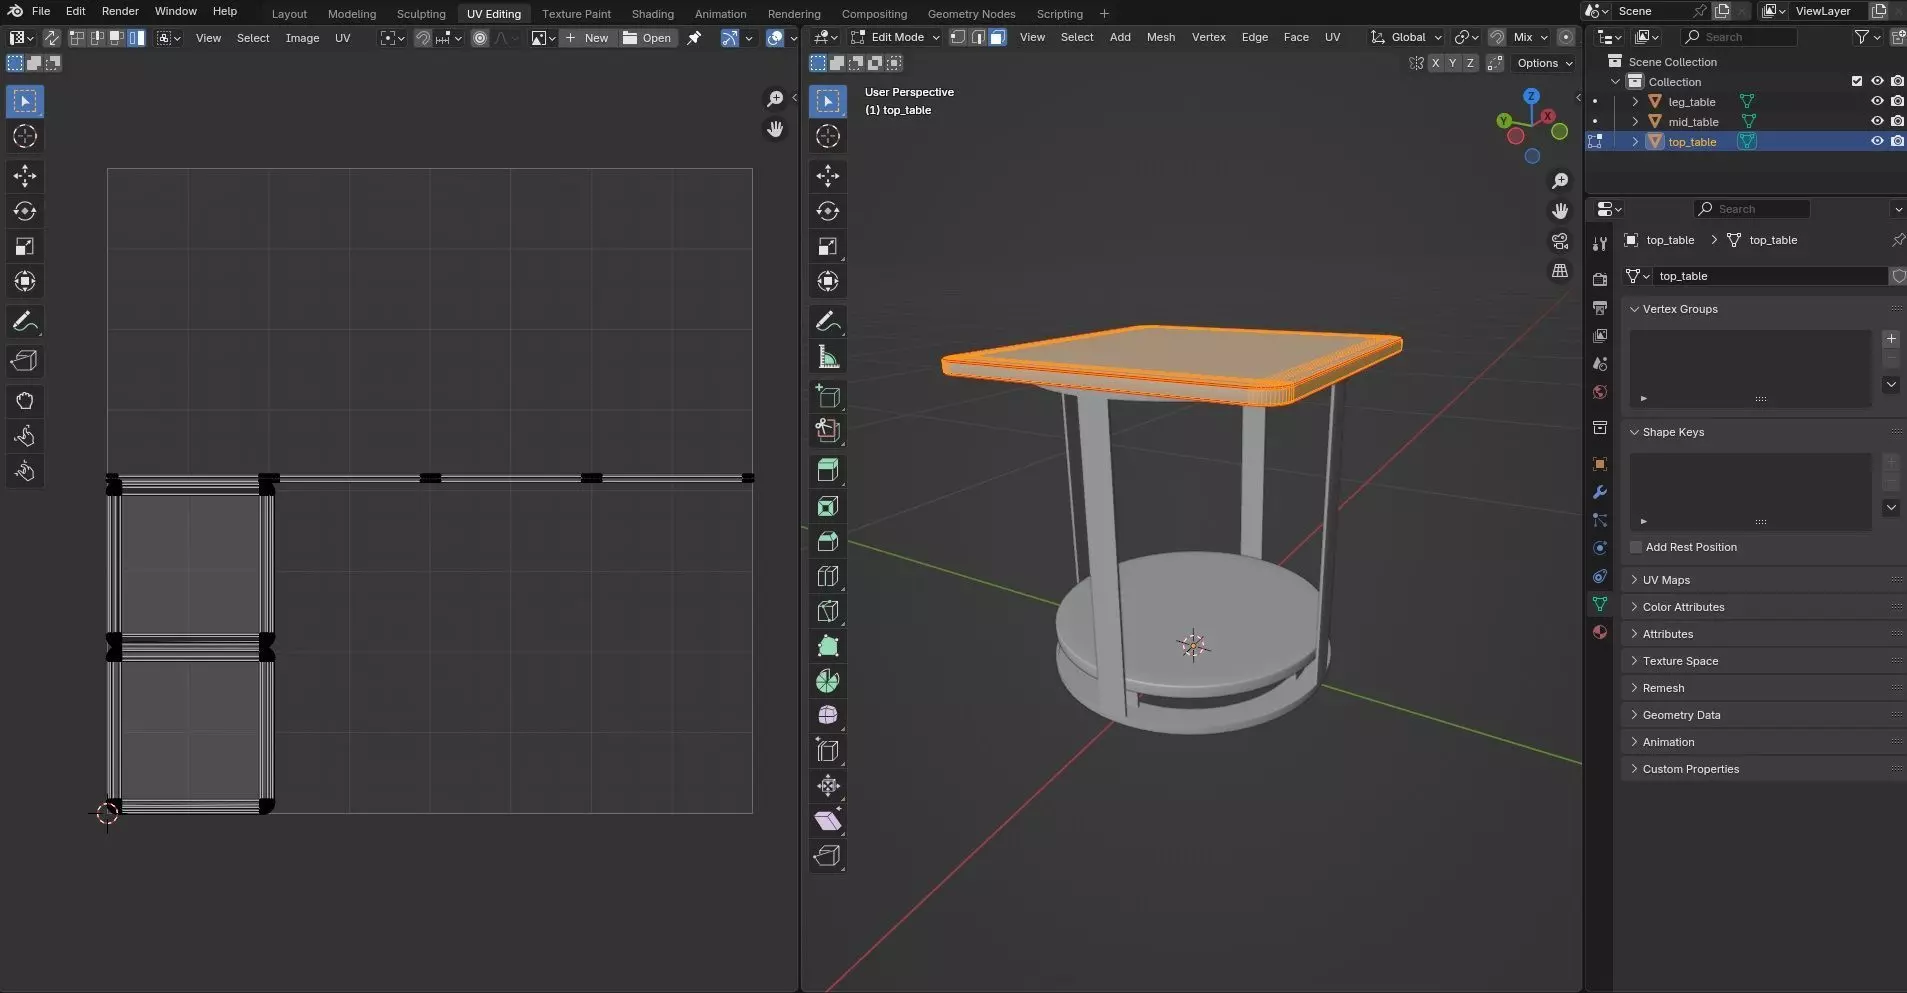Switch to perspective/orthographic view icon
This screenshot has width=1907, height=993.
(x=1560, y=271)
